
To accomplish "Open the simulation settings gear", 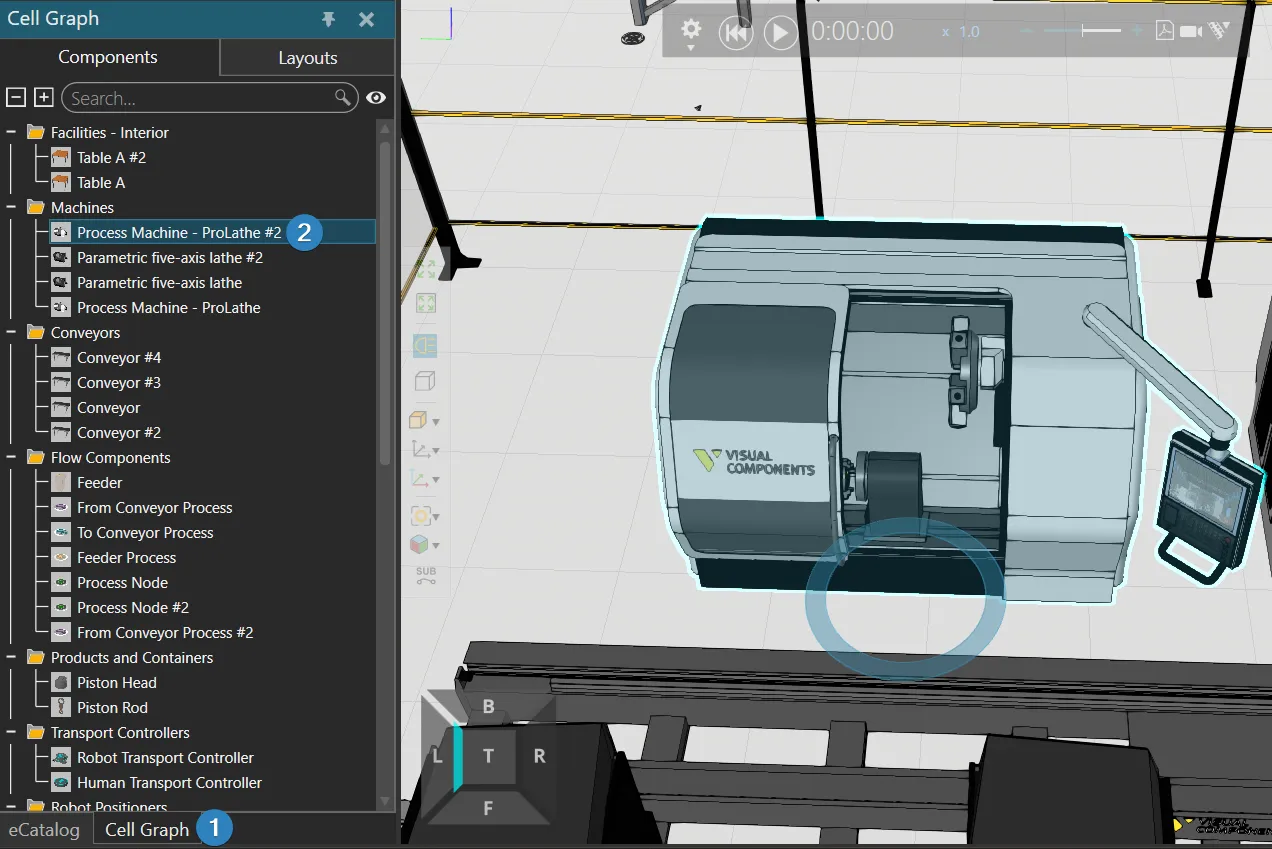I will click(690, 30).
